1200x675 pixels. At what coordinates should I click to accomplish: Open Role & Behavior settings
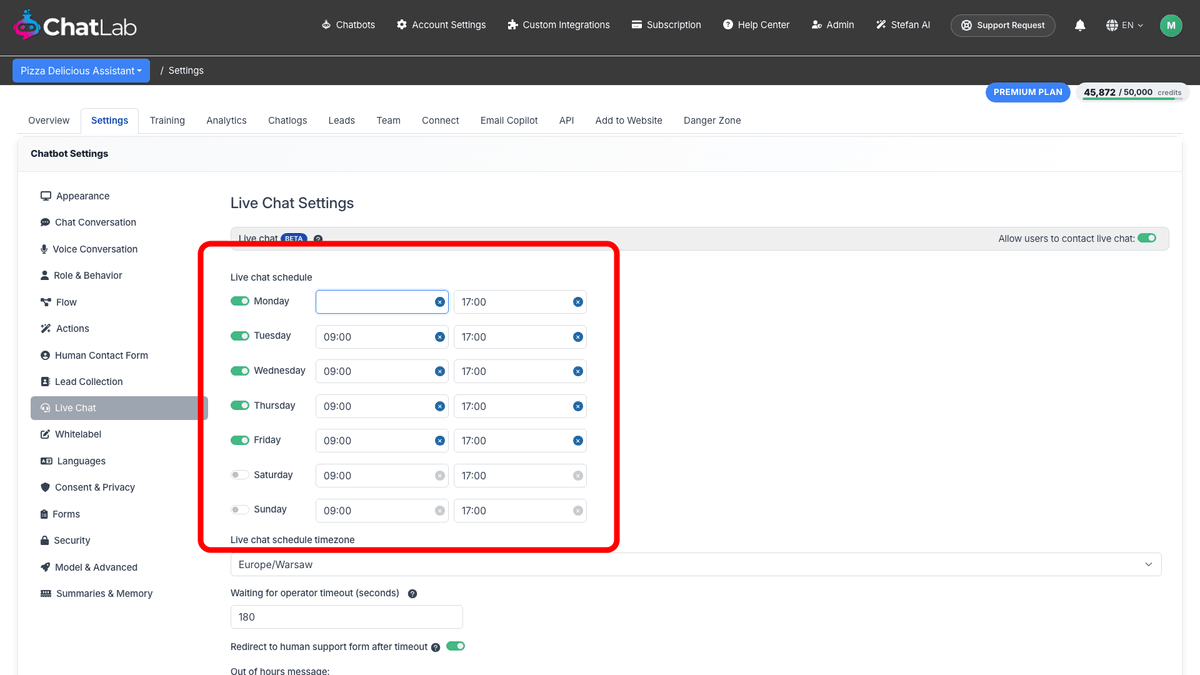click(81, 275)
